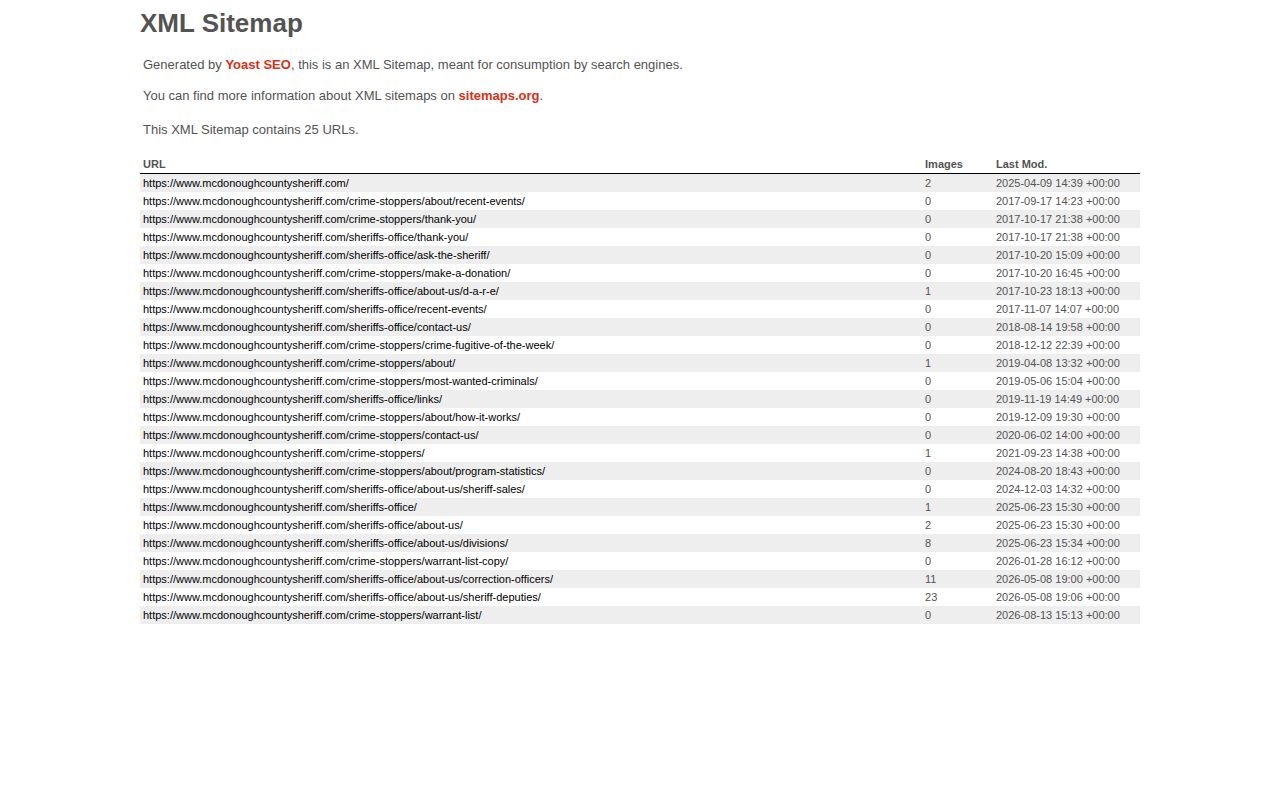Open the warrant-list-copy URL

325,561
